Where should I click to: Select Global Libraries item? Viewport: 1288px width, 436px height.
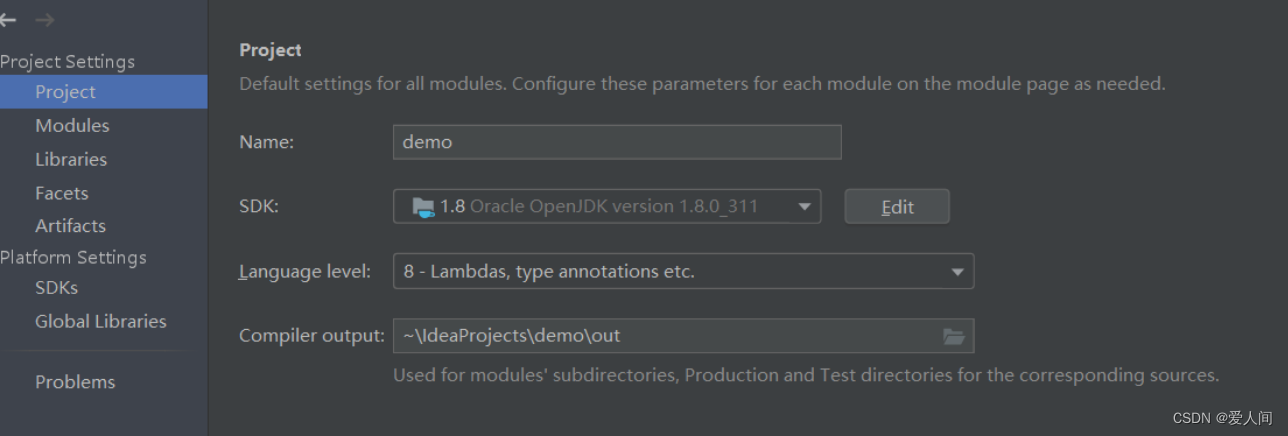coord(100,322)
